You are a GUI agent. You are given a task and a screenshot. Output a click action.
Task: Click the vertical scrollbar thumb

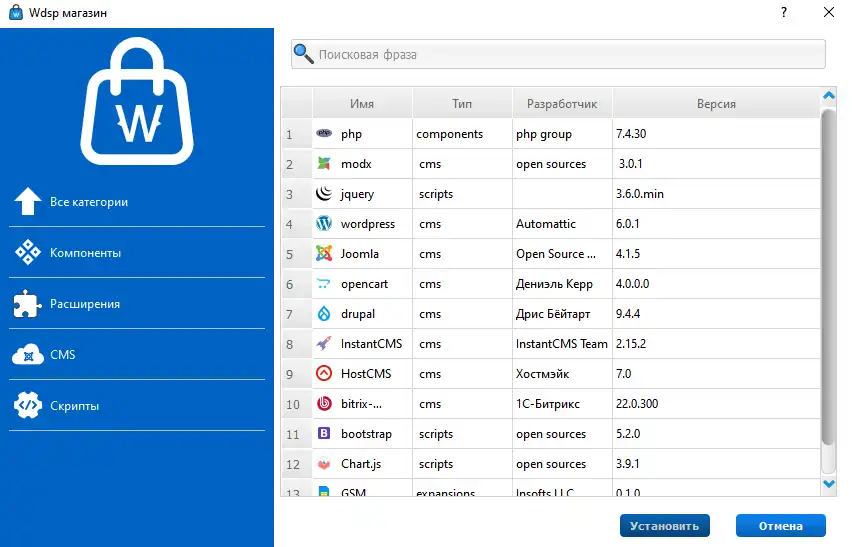pos(828,277)
